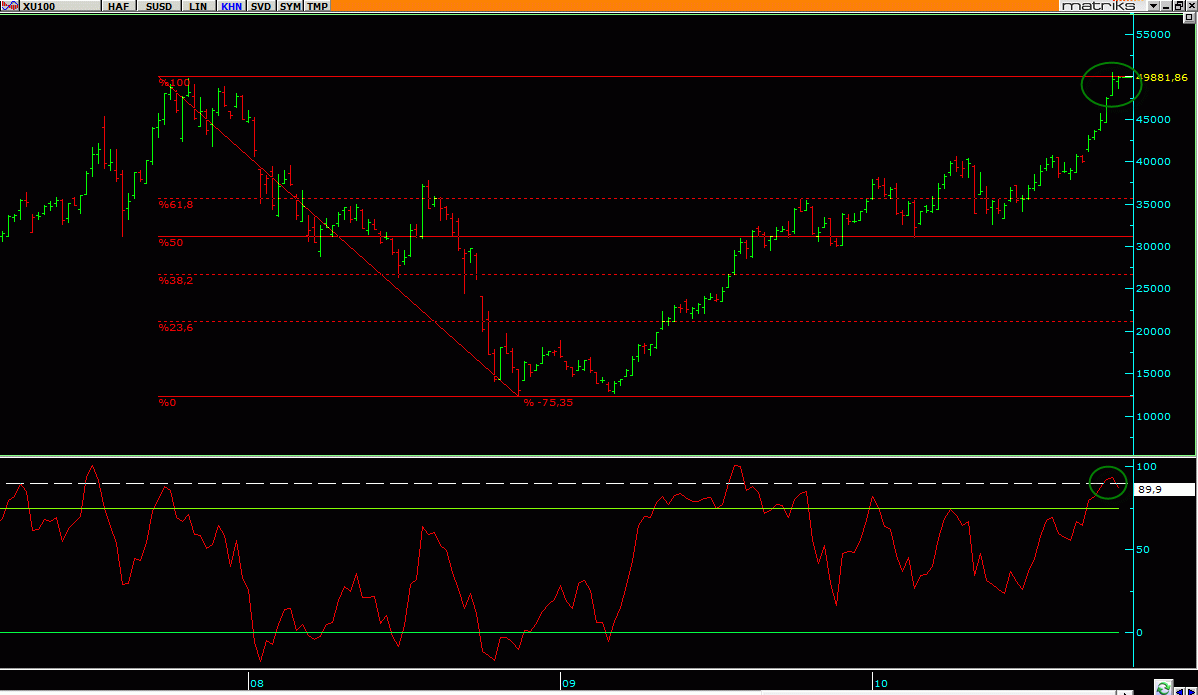Open the SVD tab
1198x695 pixels.
tap(261, 6)
